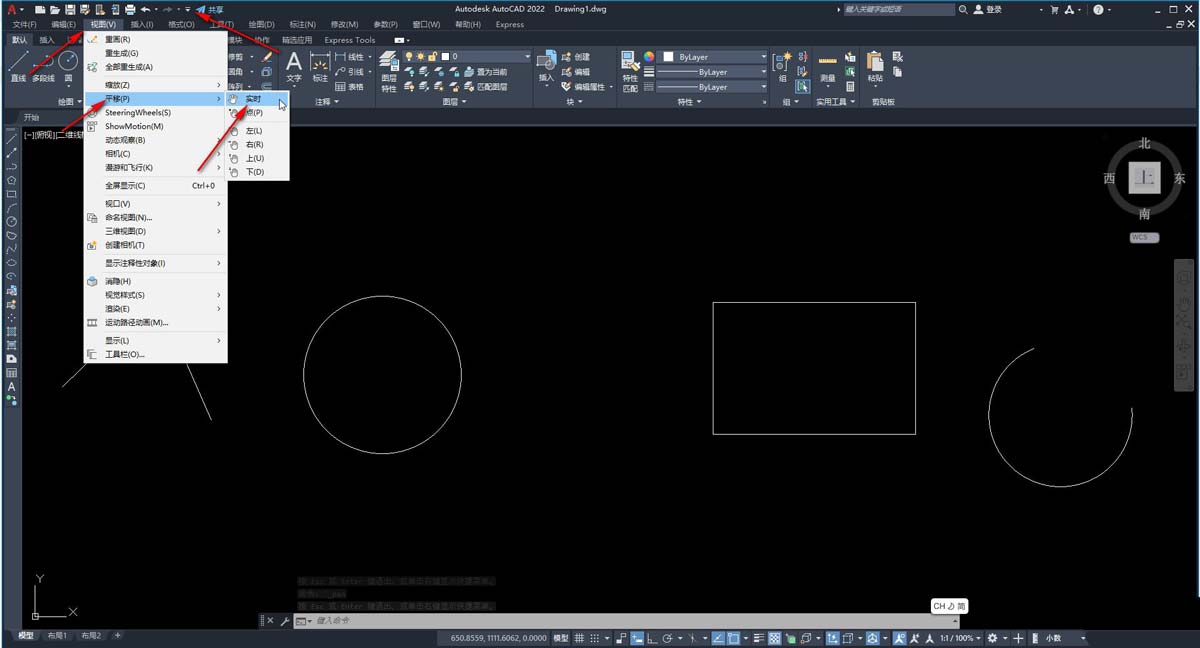Toggle snap mode in status bar
The image size is (1200, 648).
595,637
